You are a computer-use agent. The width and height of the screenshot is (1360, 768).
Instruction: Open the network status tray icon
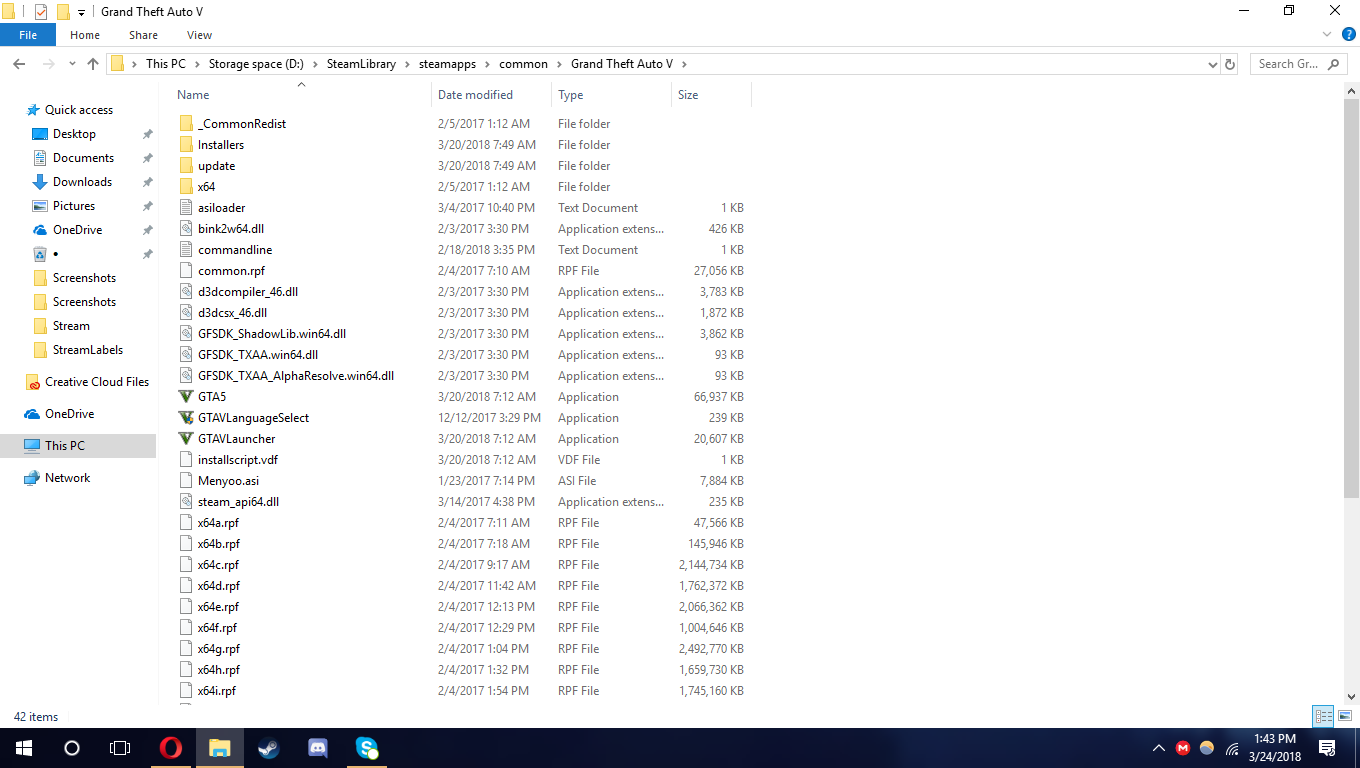tap(1232, 748)
